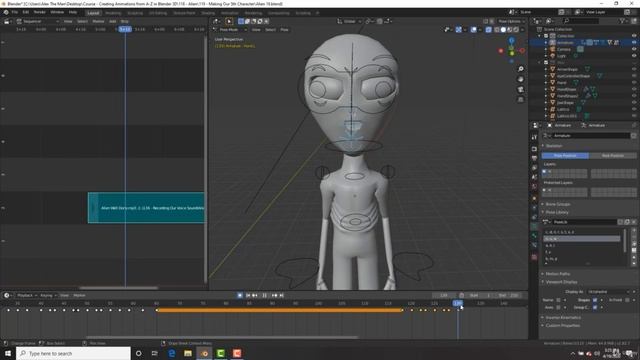Toggle the In Front checkbox
Viewport: 640px width, 360px height.
tap(627, 300)
